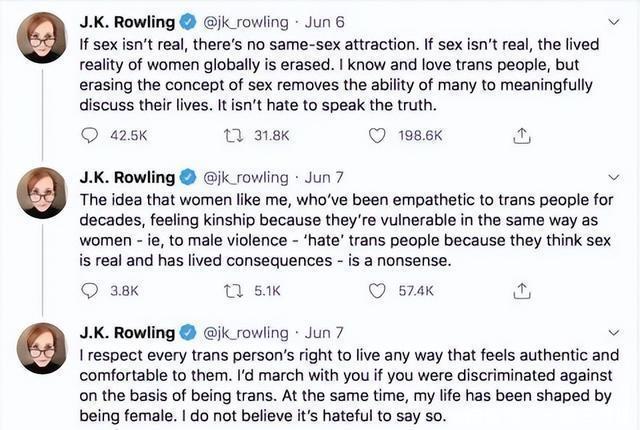Like the tweet with 198.6K likes
Screen dimensions: 640x430
coord(377,135)
